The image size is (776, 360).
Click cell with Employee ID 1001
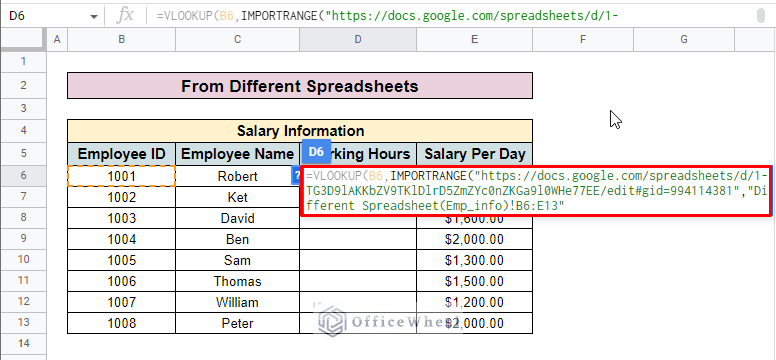point(121,176)
